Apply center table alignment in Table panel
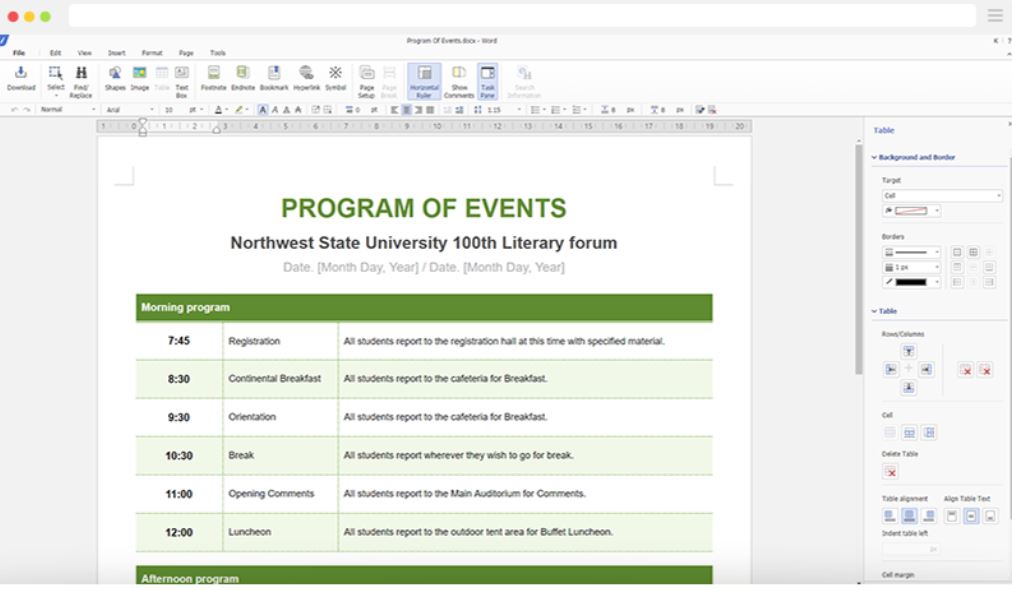This screenshot has width=1012, height=591. pos(907,514)
